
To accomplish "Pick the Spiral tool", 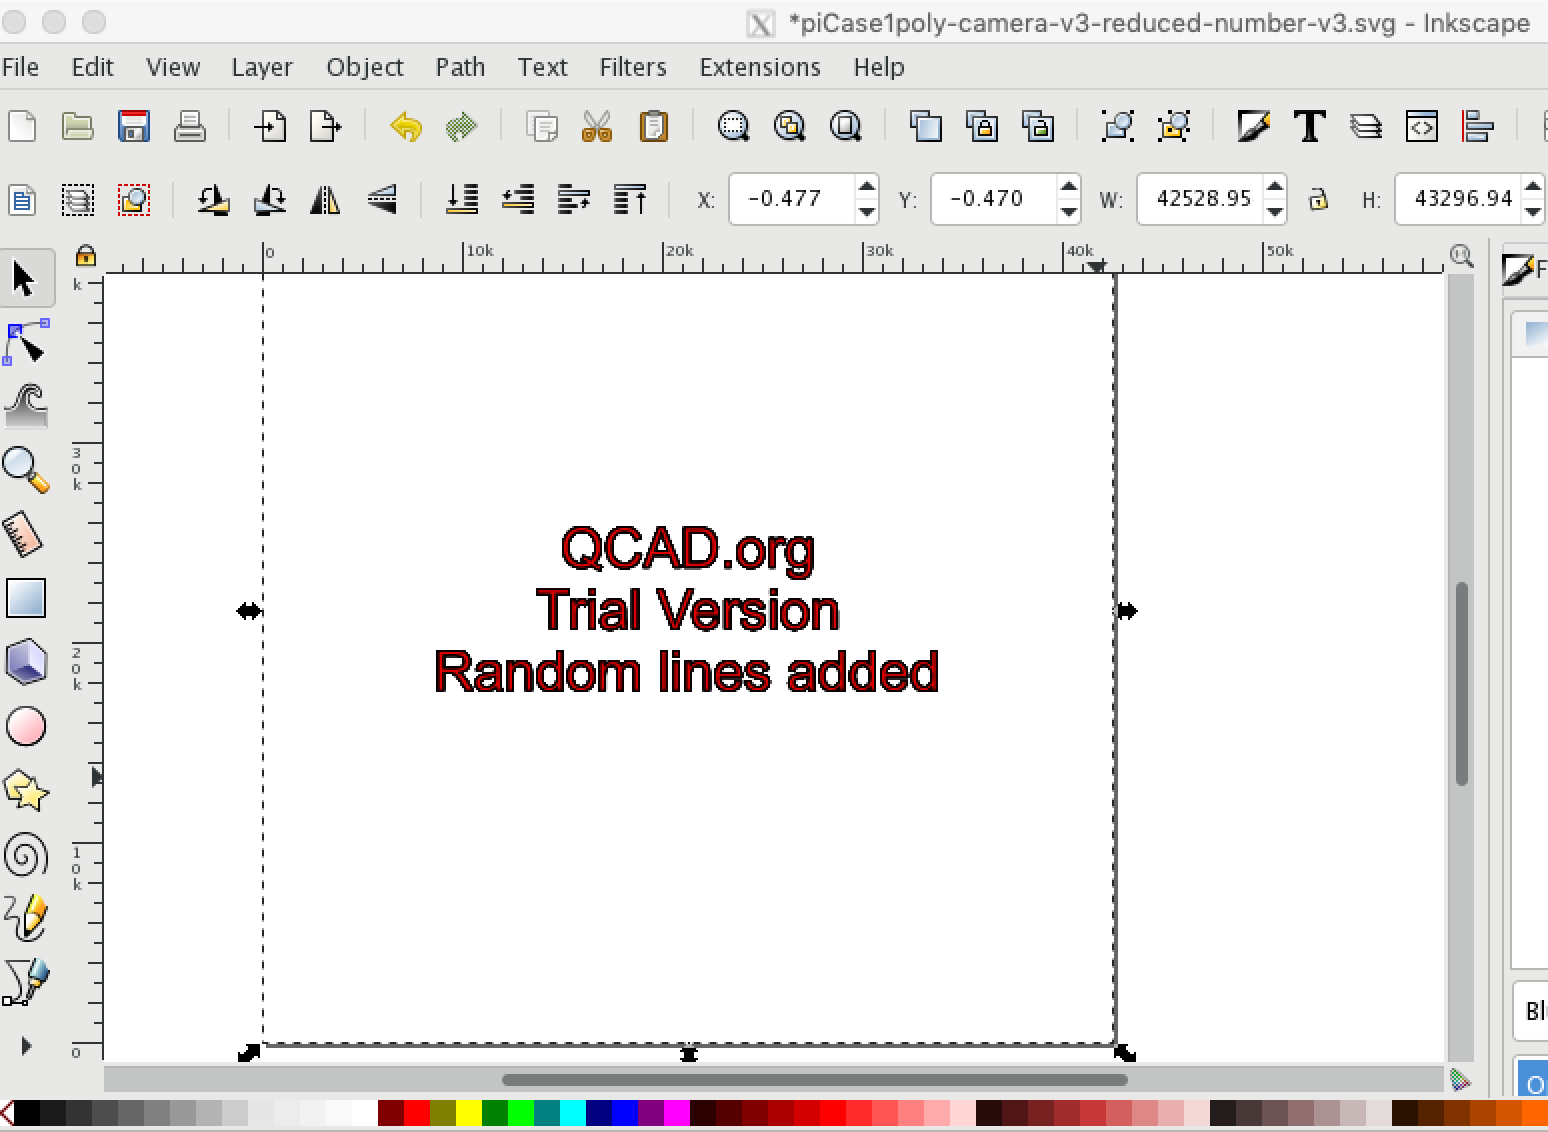I will 26,856.
